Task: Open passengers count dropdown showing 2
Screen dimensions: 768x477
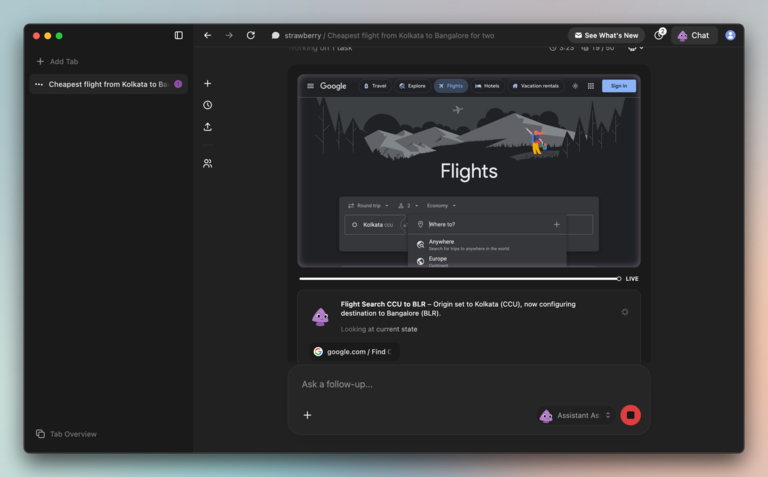Action: point(408,206)
